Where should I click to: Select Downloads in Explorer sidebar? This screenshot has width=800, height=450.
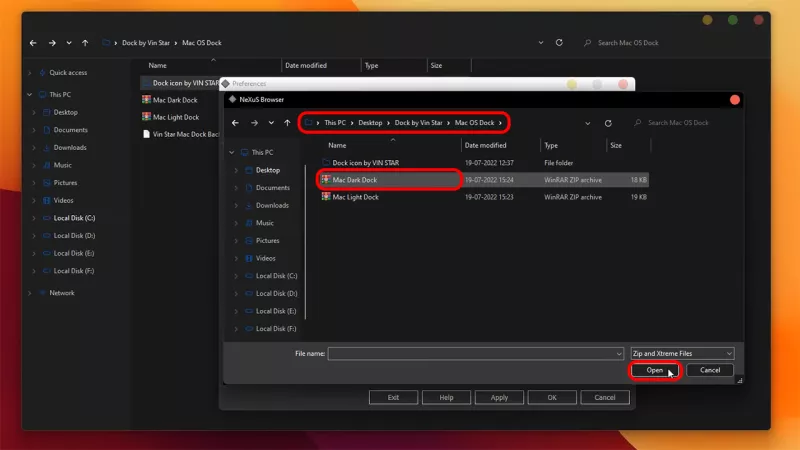click(x=70, y=147)
